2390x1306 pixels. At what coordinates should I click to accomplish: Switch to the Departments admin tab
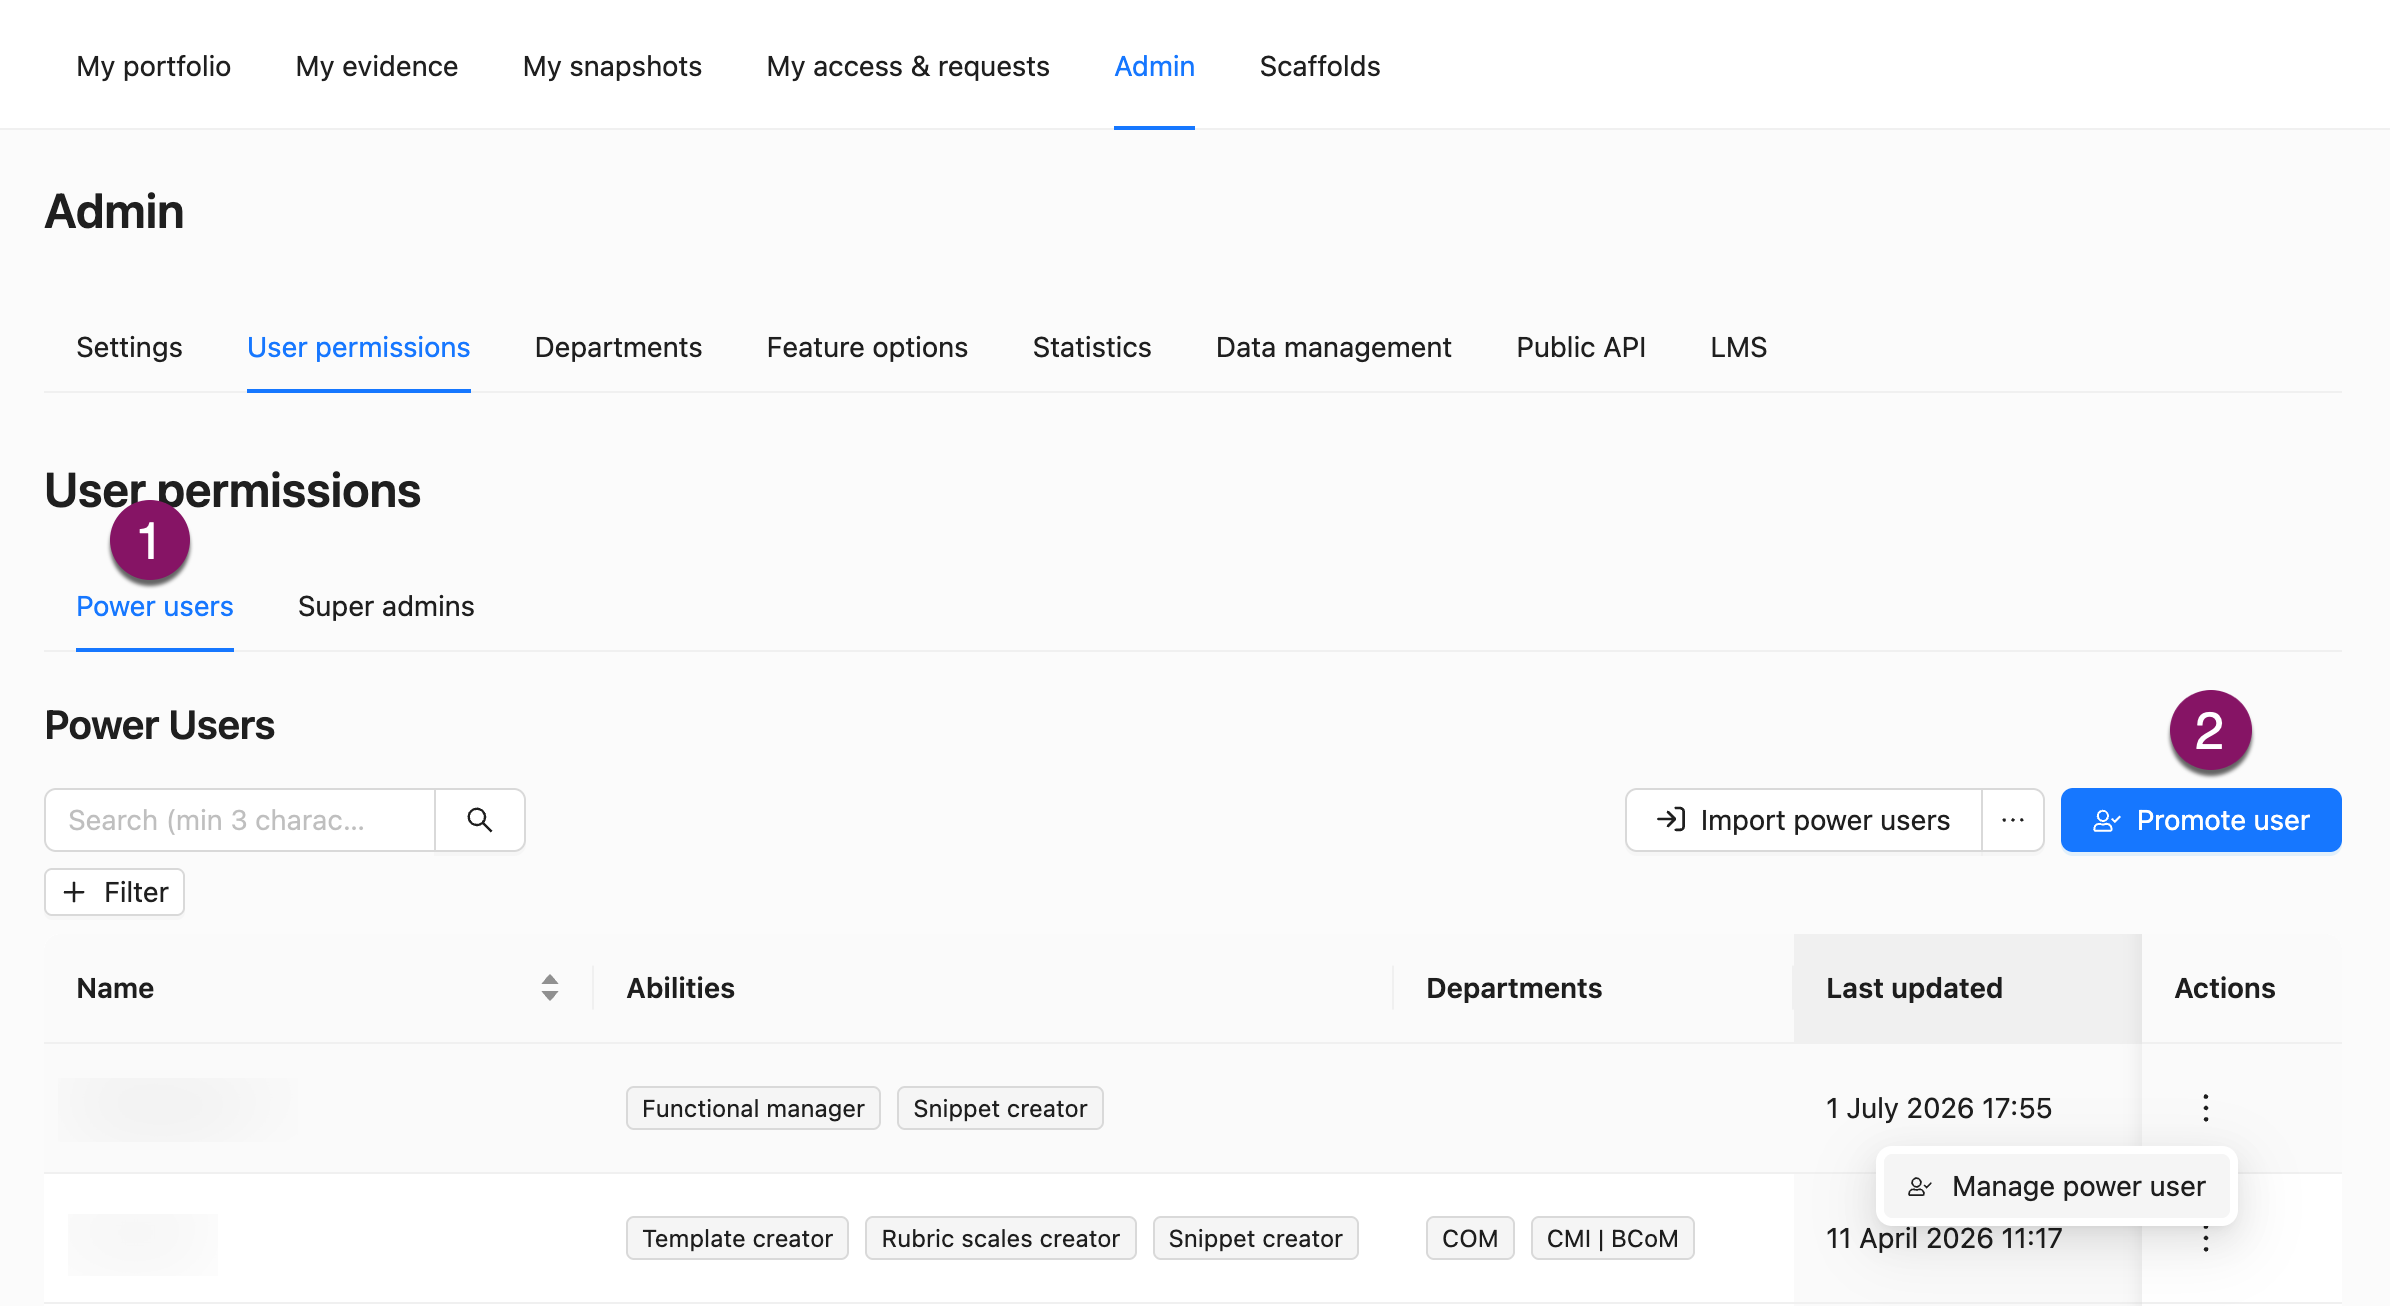618,347
